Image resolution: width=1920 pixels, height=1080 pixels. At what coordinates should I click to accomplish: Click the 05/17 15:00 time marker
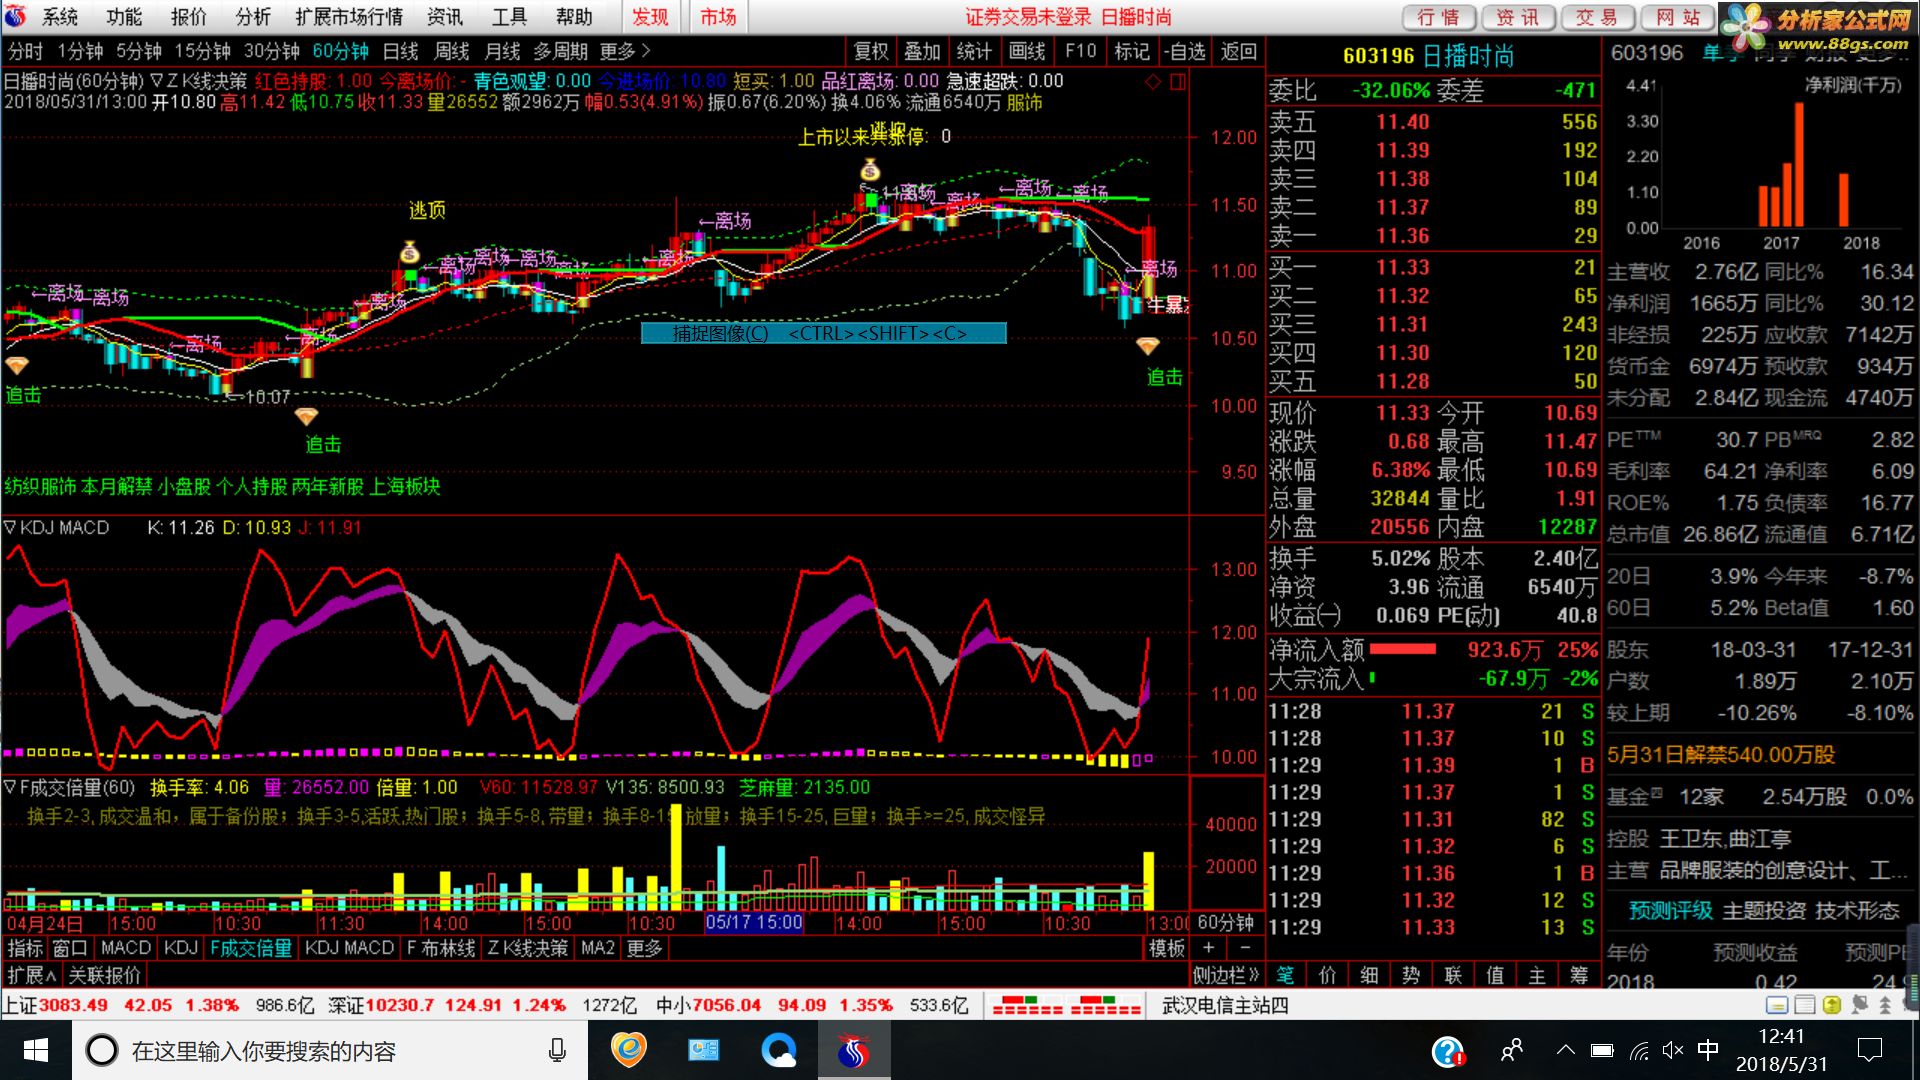(754, 922)
